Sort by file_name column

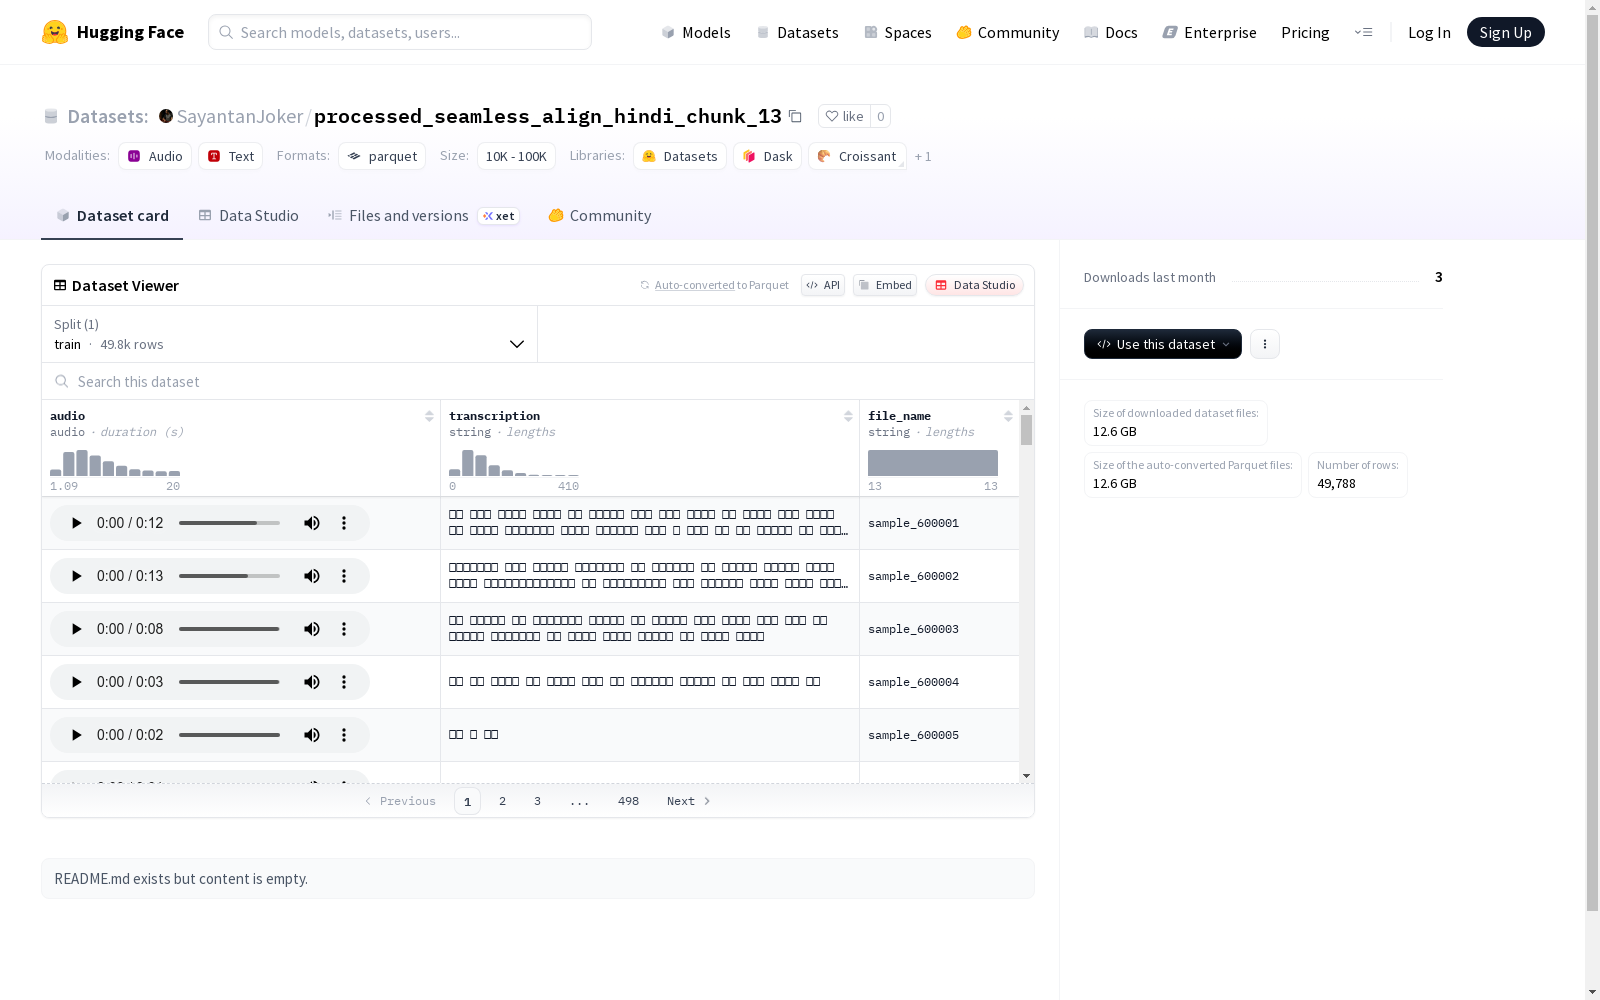[x=1008, y=416]
